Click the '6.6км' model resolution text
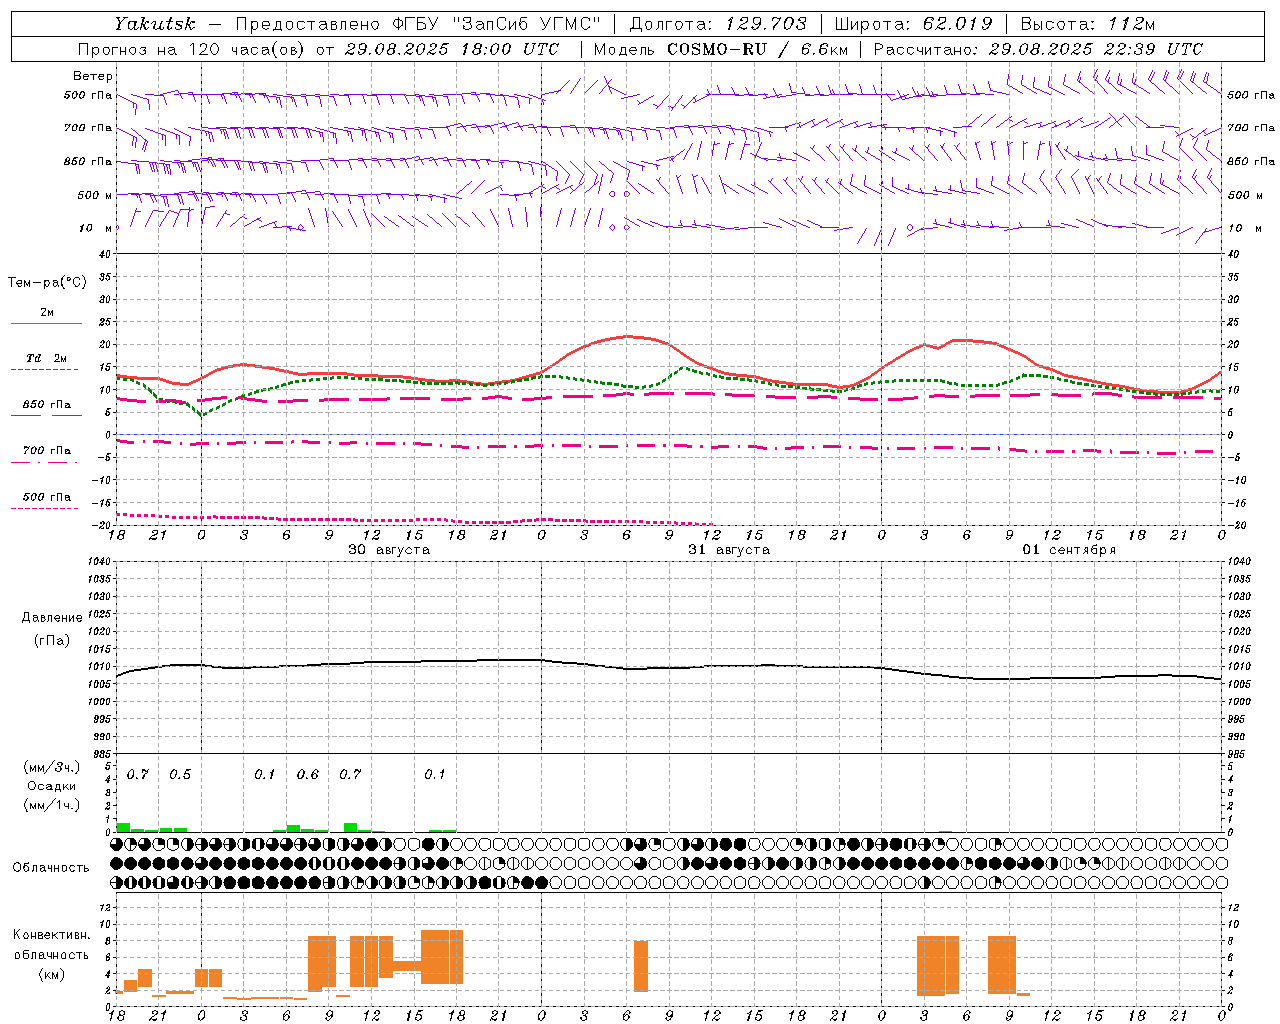1280x1024 pixels. pyautogui.click(x=825, y=49)
